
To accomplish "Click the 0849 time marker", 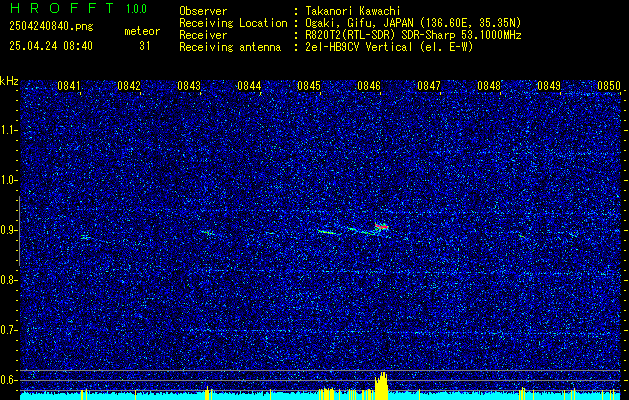I will [x=549, y=86].
